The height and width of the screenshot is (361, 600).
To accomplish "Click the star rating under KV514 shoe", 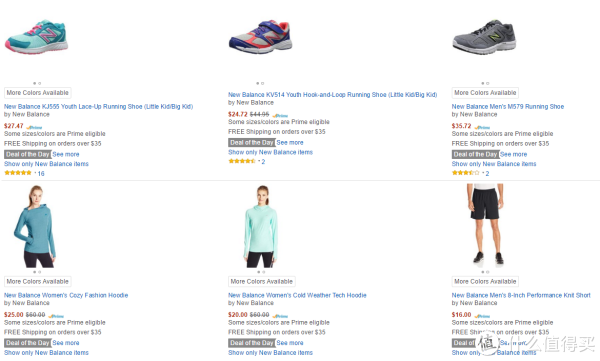I will coord(246,161).
